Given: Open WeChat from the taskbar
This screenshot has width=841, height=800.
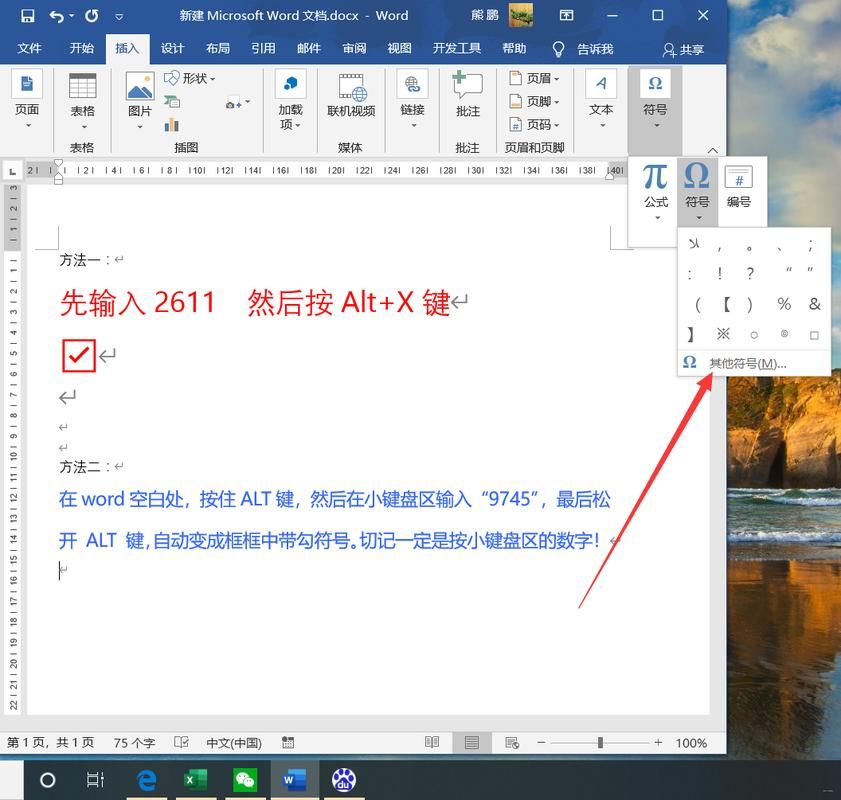Looking at the screenshot, I should [x=245, y=780].
